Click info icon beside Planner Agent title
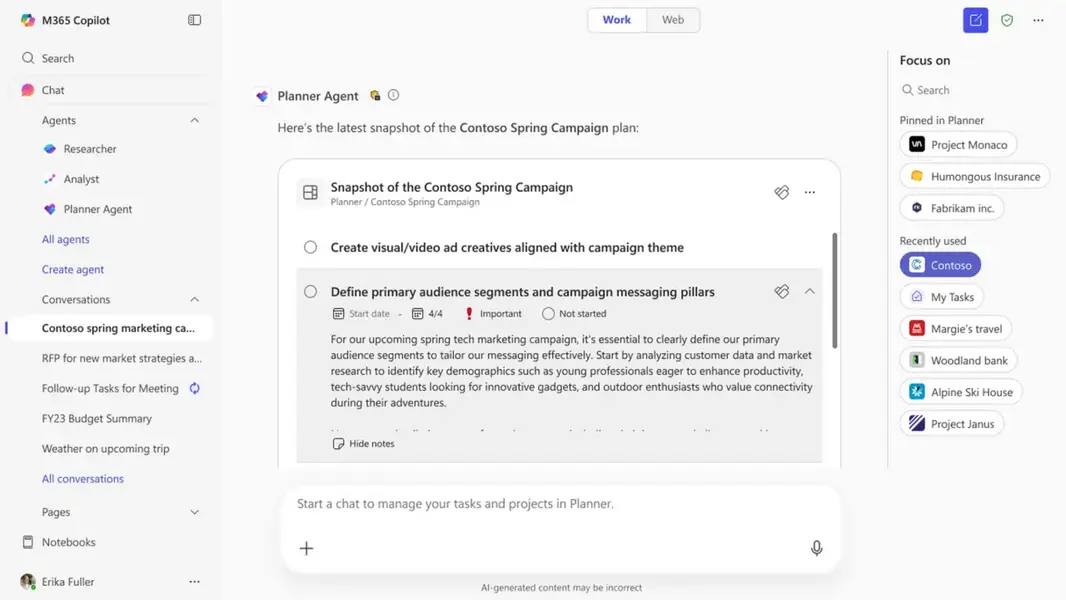 point(393,95)
